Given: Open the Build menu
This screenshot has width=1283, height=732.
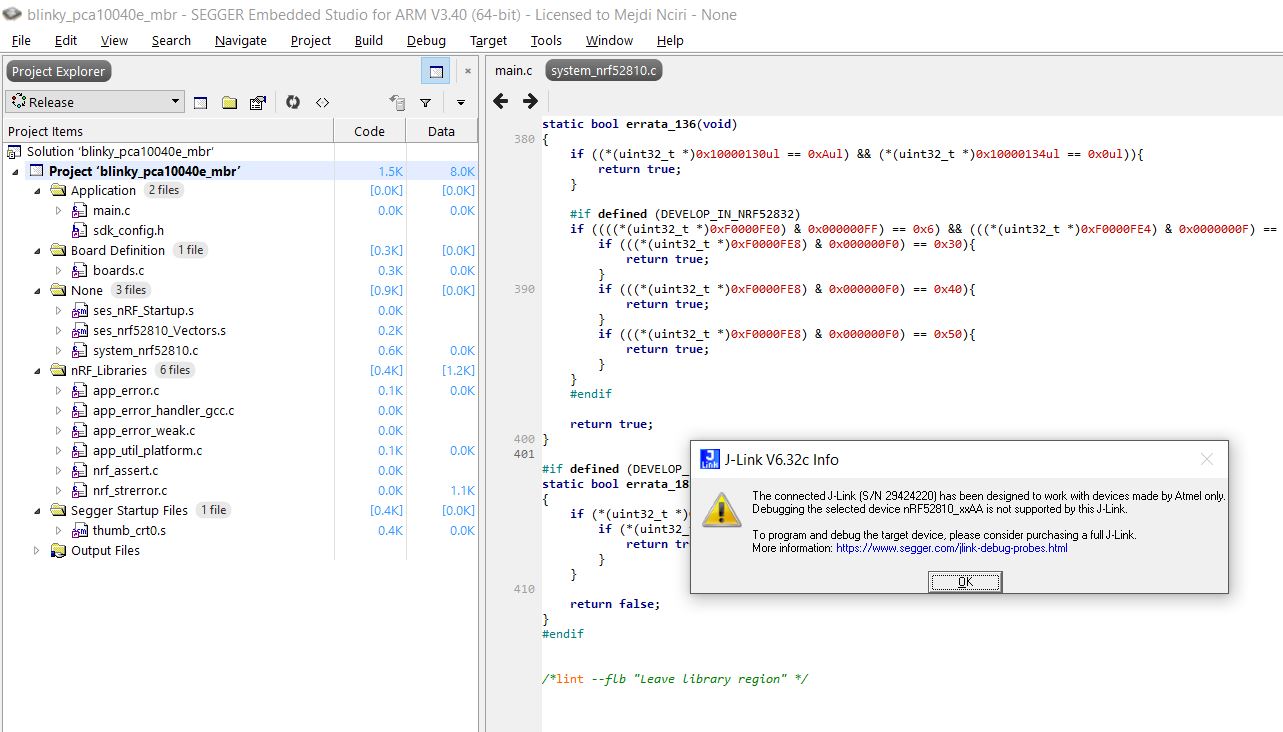Looking at the screenshot, I should click(369, 40).
